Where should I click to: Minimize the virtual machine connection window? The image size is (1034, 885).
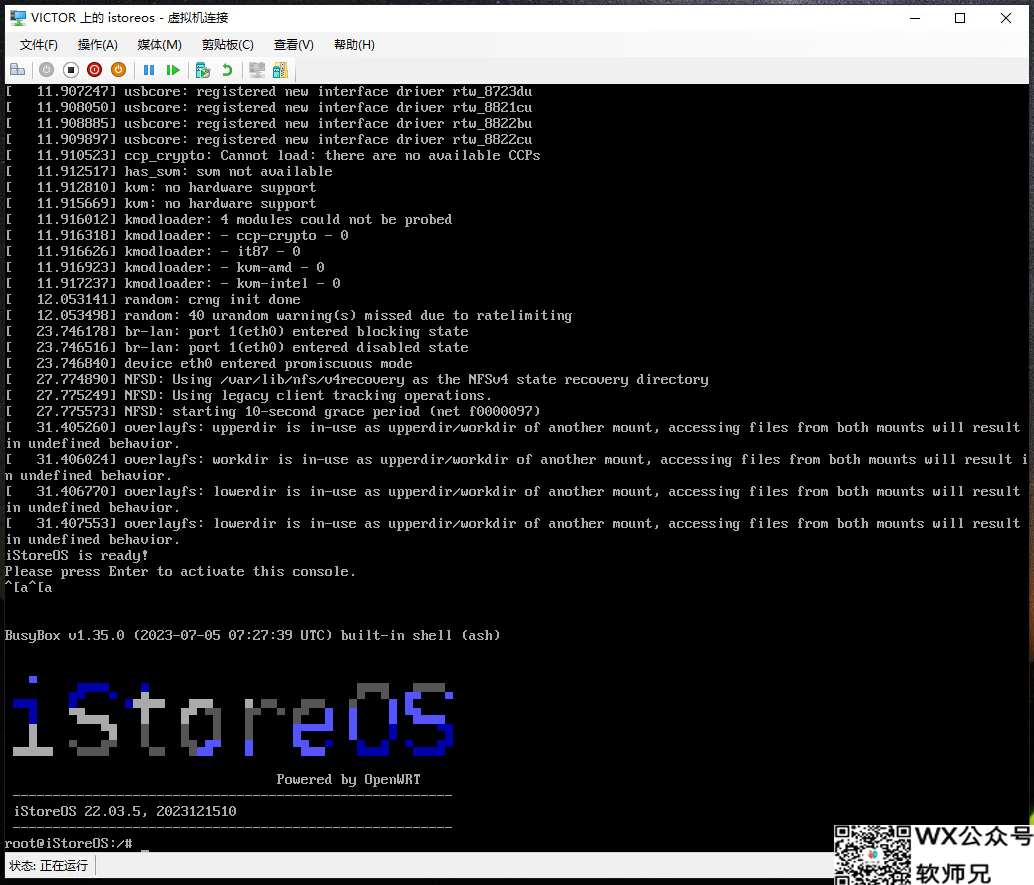(915, 18)
